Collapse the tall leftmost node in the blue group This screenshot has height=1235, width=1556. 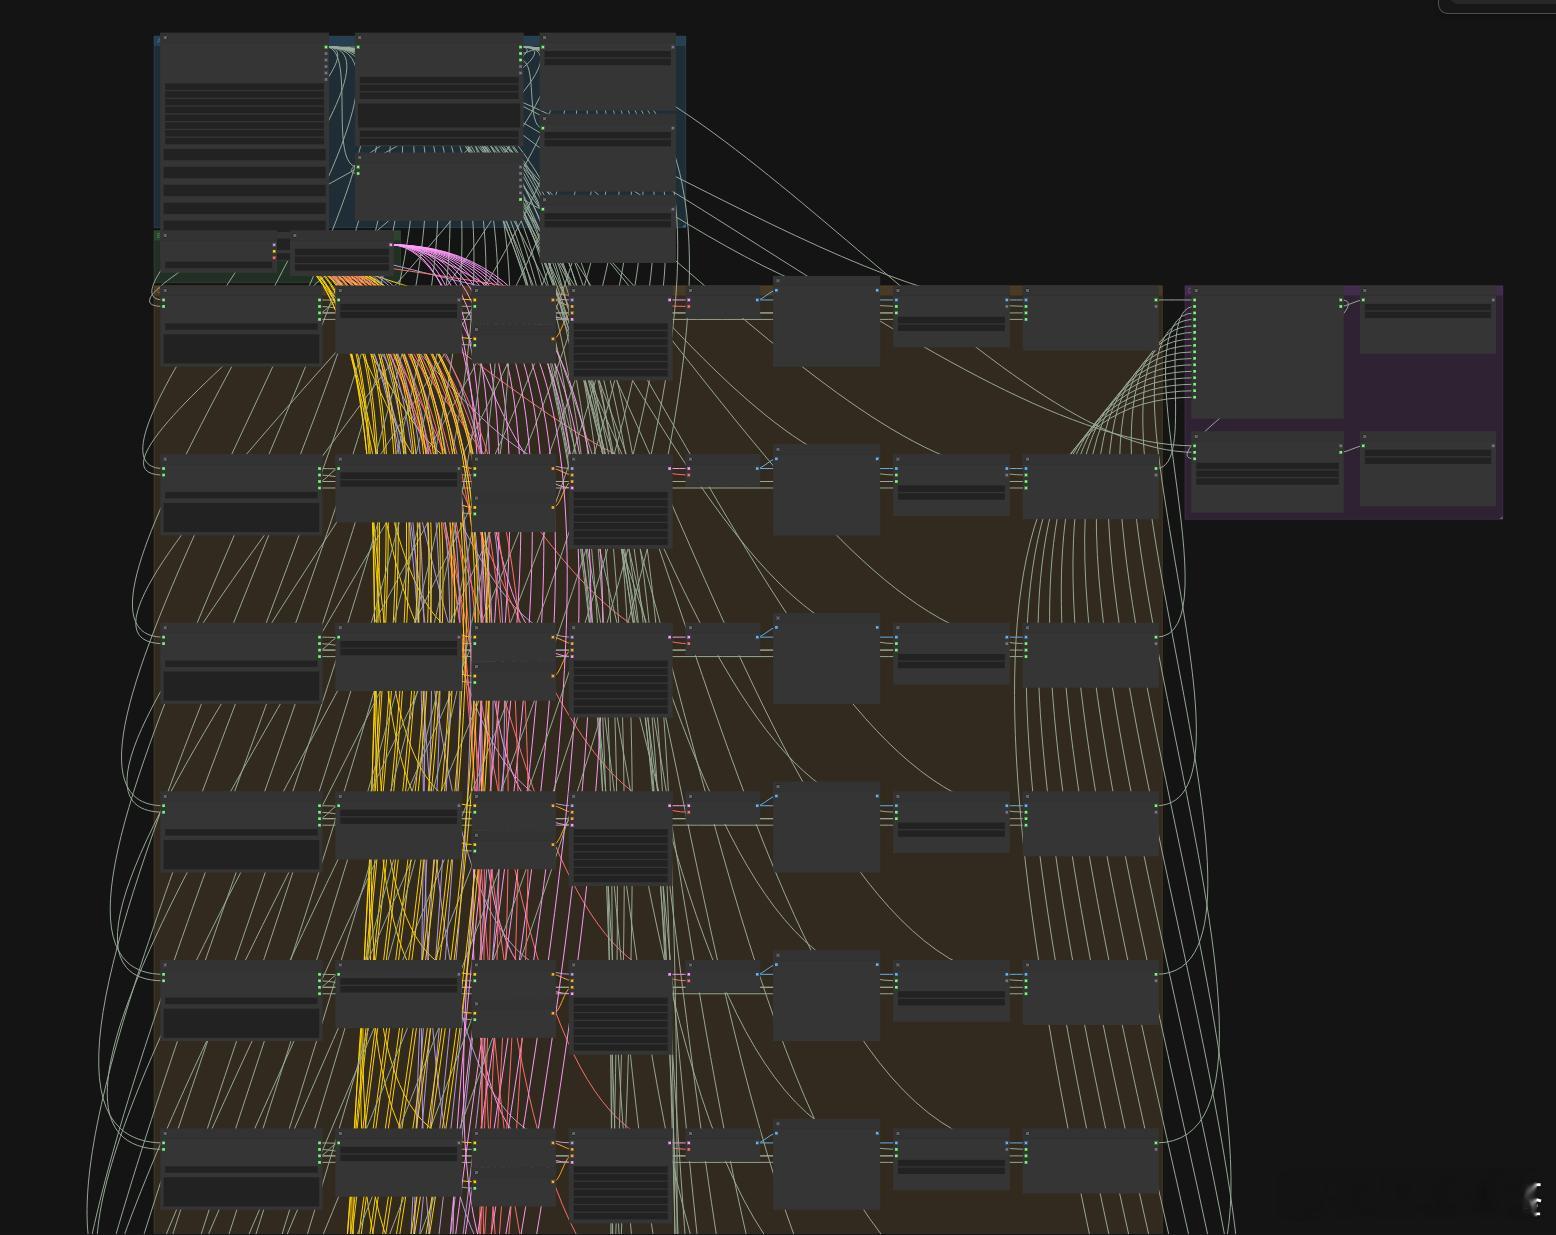(x=165, y=38)
